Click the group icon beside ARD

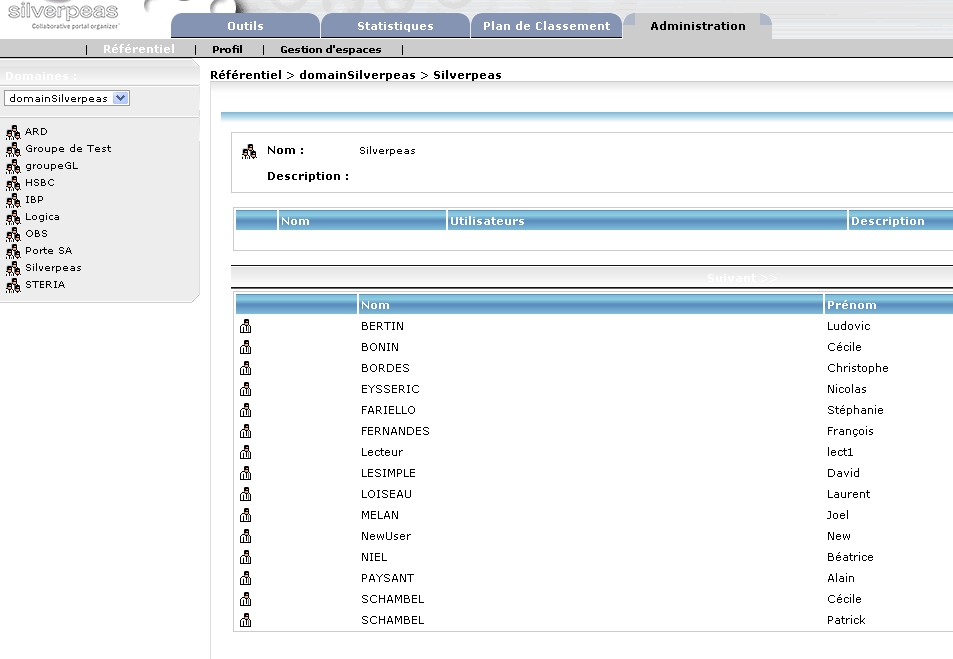[x=13, y=132]
